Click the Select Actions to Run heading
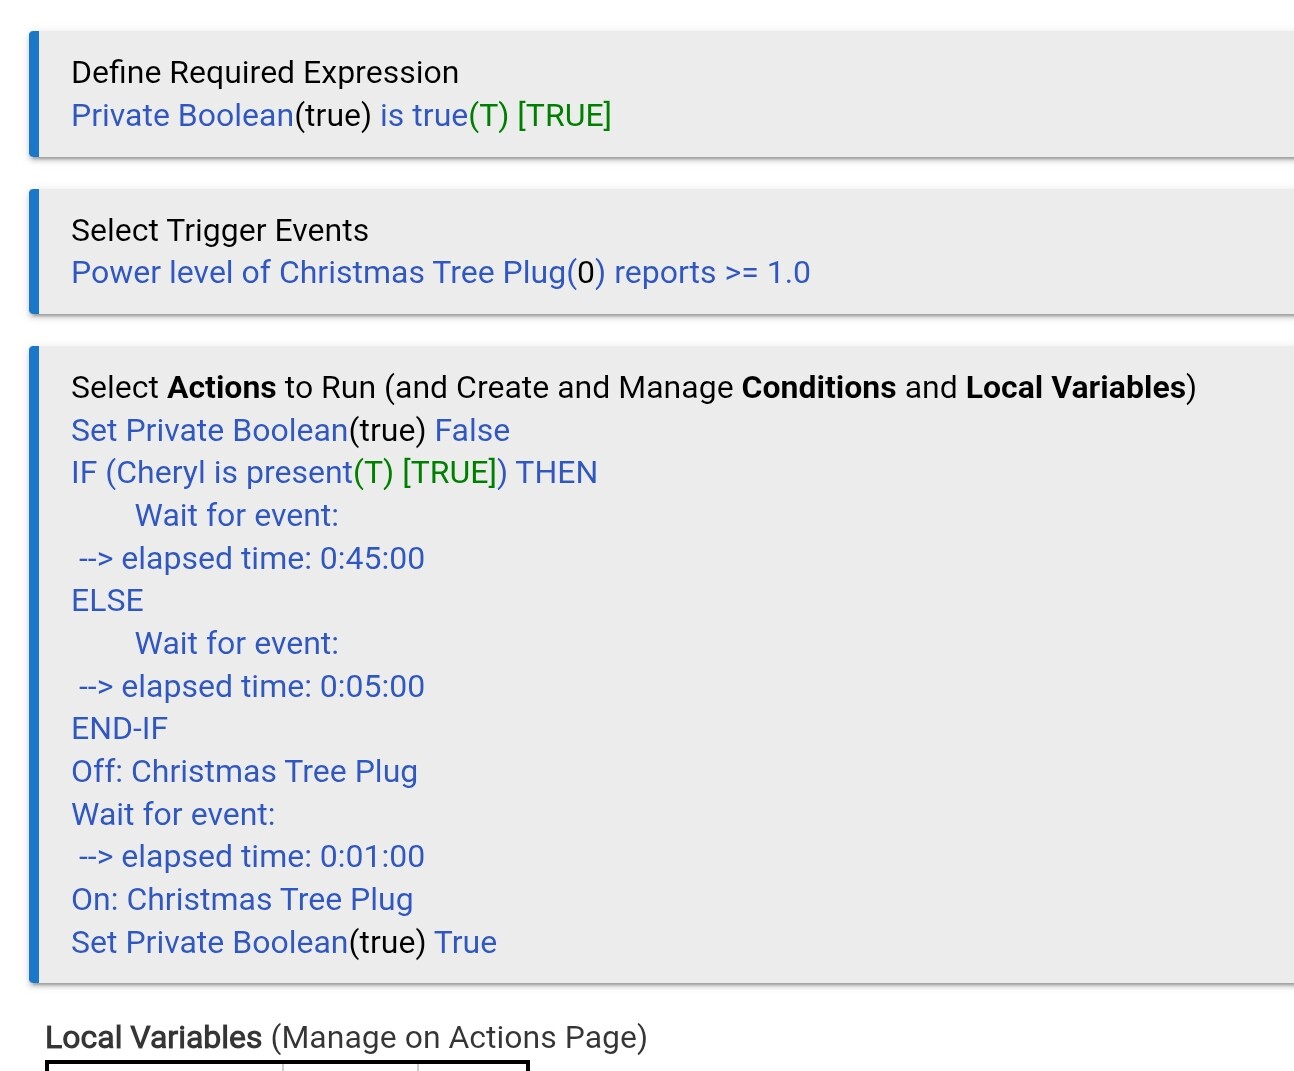The image size is (1294, 1071). click(633, 388)
